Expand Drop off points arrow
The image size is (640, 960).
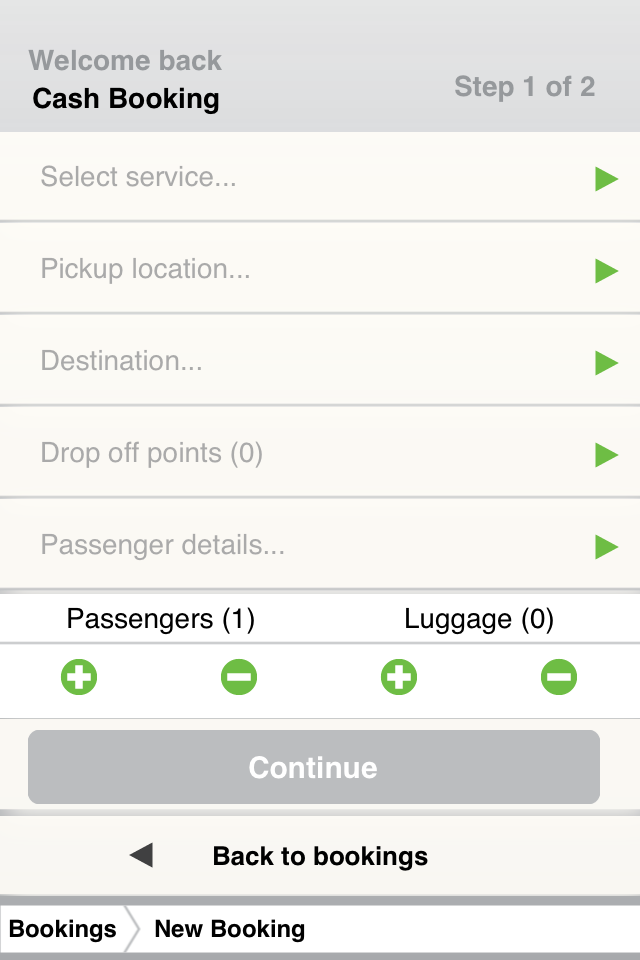(x=606, y=454)
